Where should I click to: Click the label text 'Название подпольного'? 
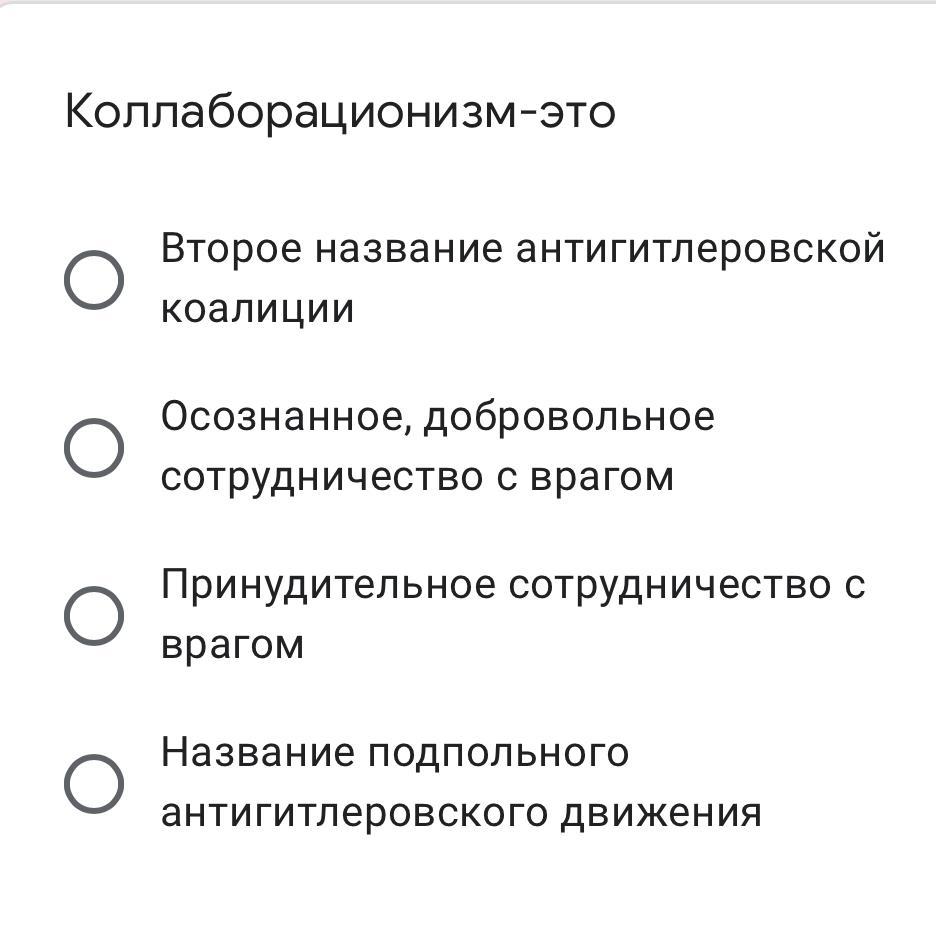(395, 753)
